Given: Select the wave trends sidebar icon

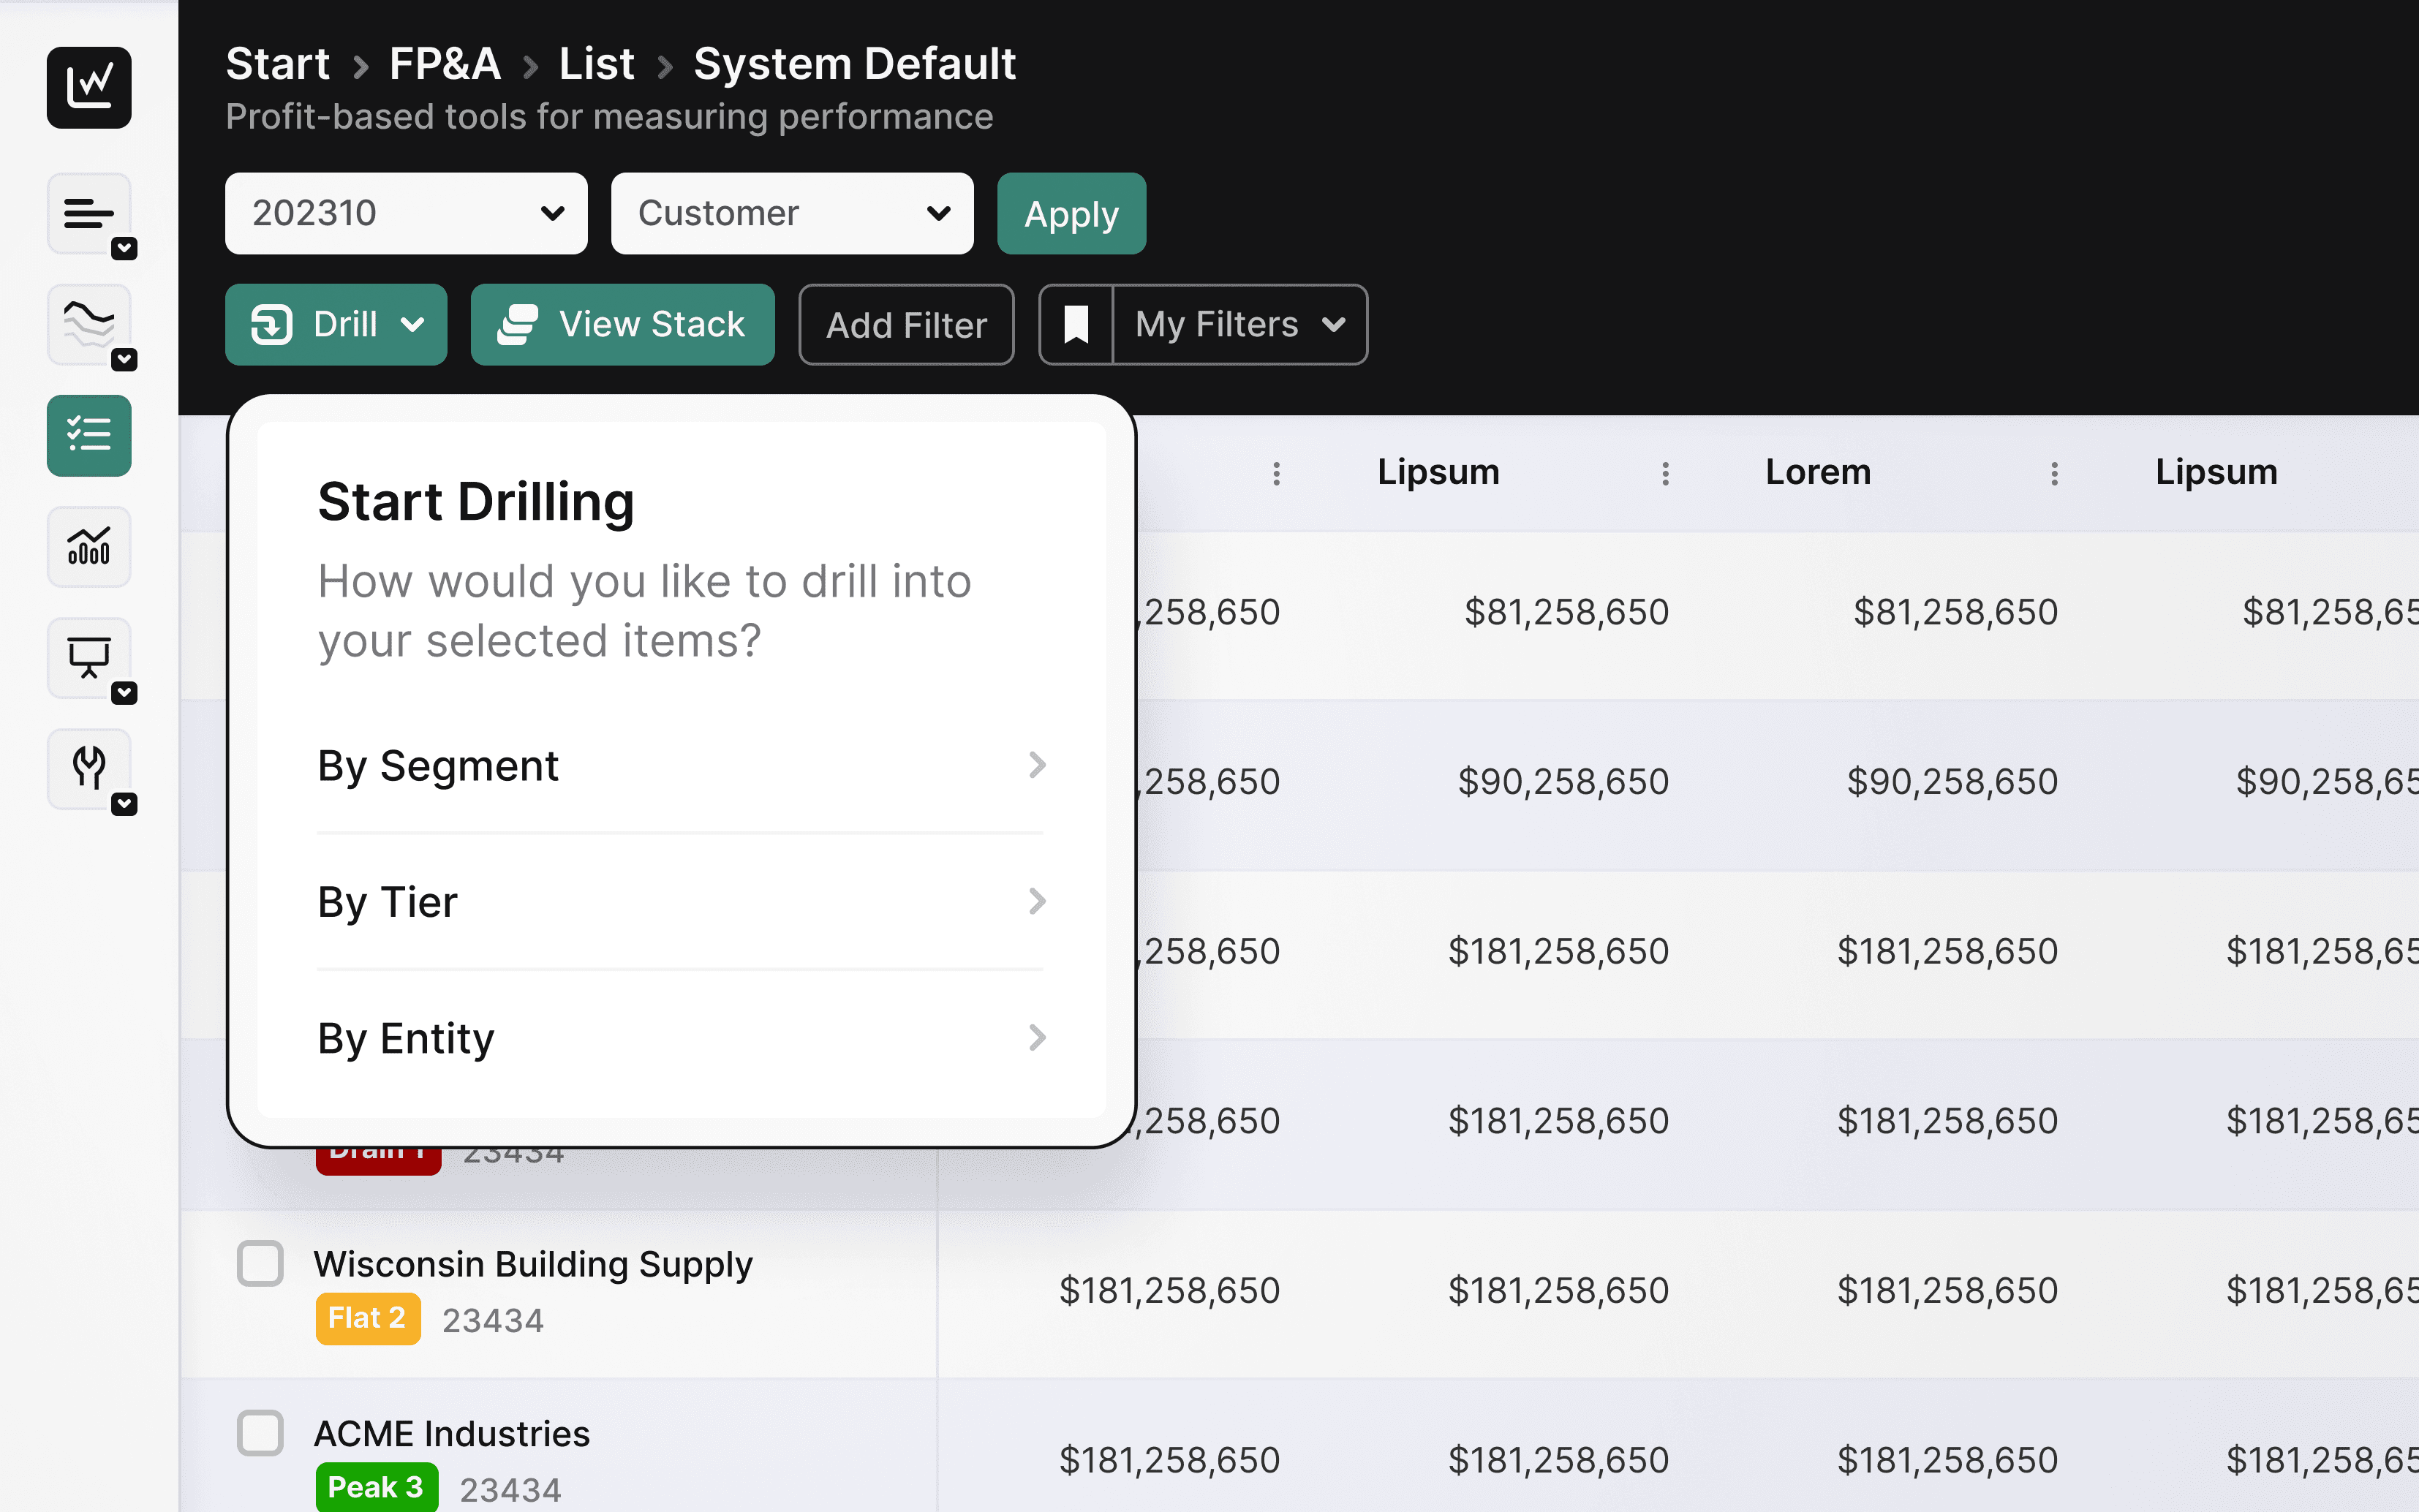Looking at the screenshot, I should 89,324.
